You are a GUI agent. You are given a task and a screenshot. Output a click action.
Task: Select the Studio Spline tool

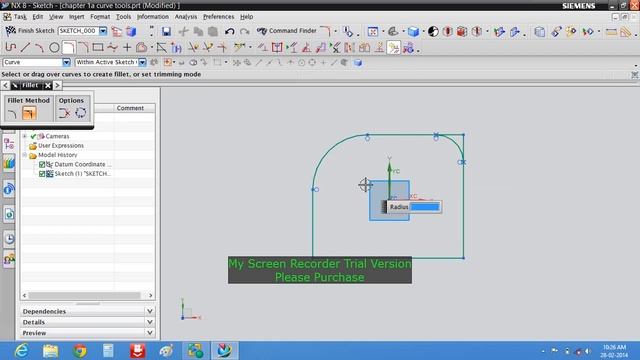pos(112,48)
